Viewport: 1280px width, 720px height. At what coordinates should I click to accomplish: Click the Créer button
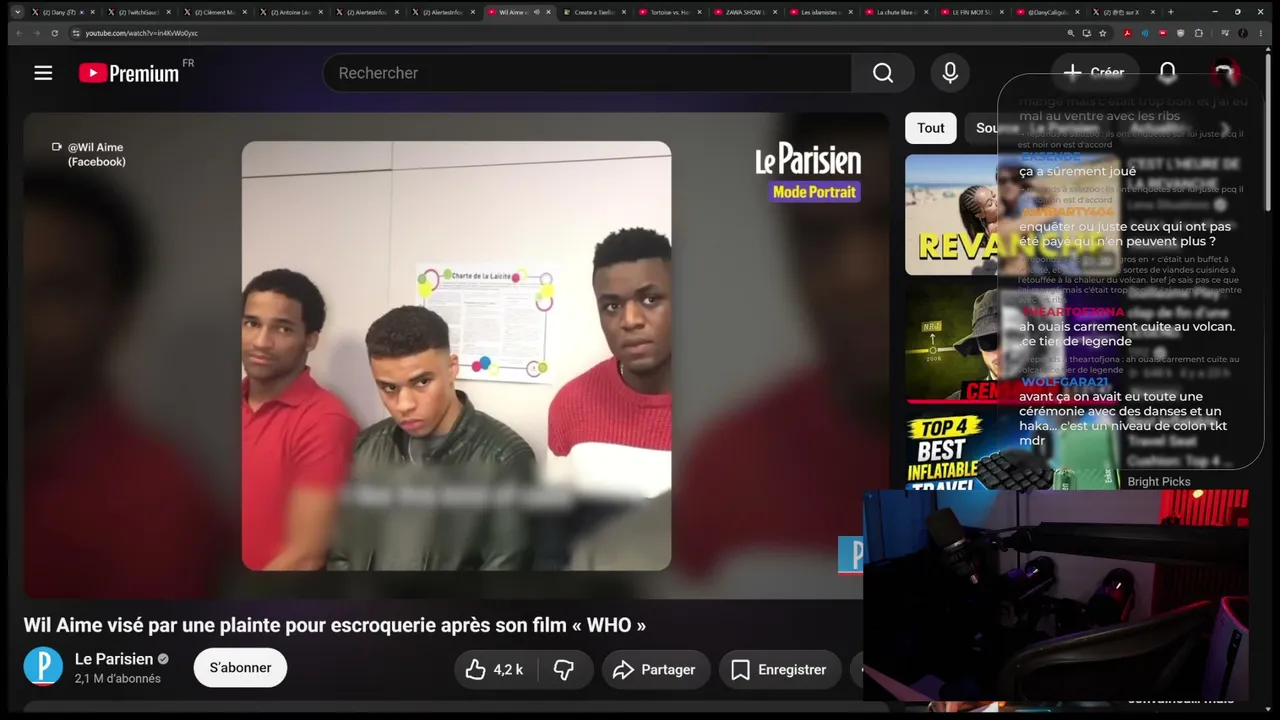tap(1094, 72)
